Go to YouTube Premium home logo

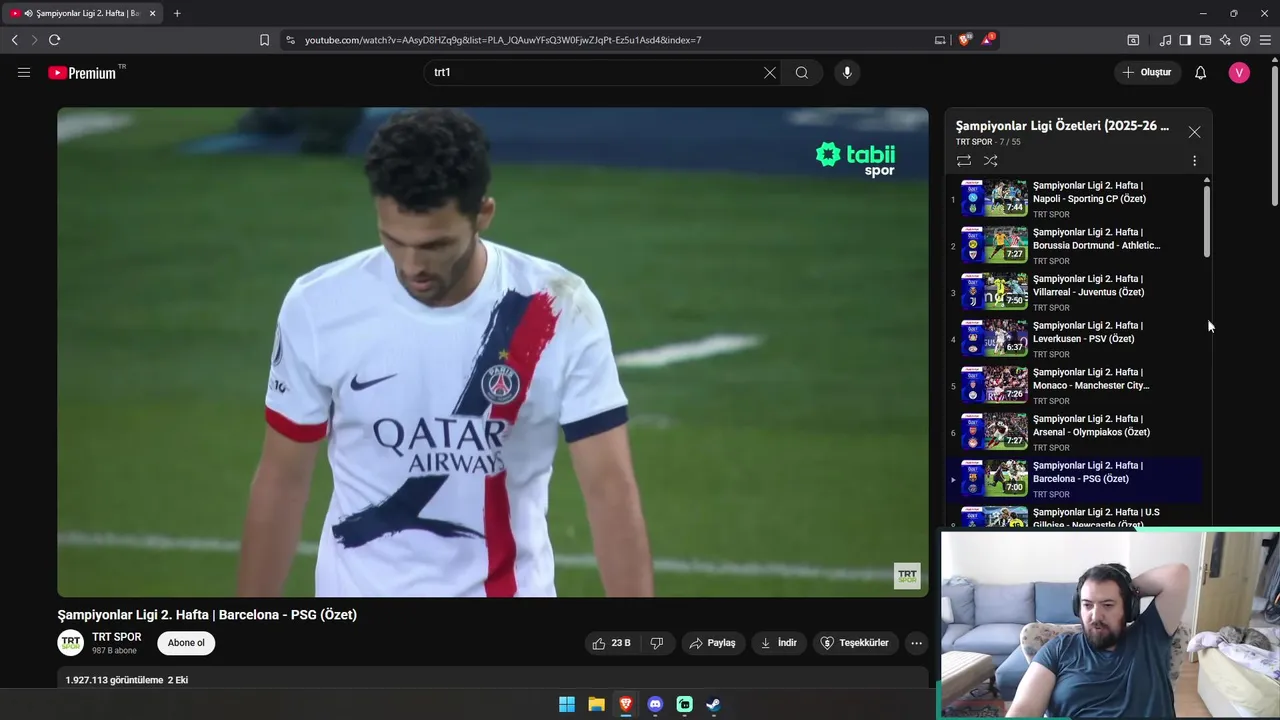[83, 72]
